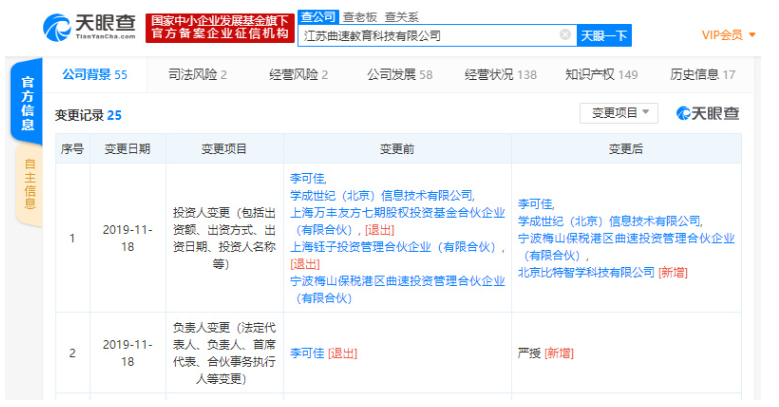This screenshot has width=779, height=407.
Task: Click the 变更后 column header
Action: point(625,149)
